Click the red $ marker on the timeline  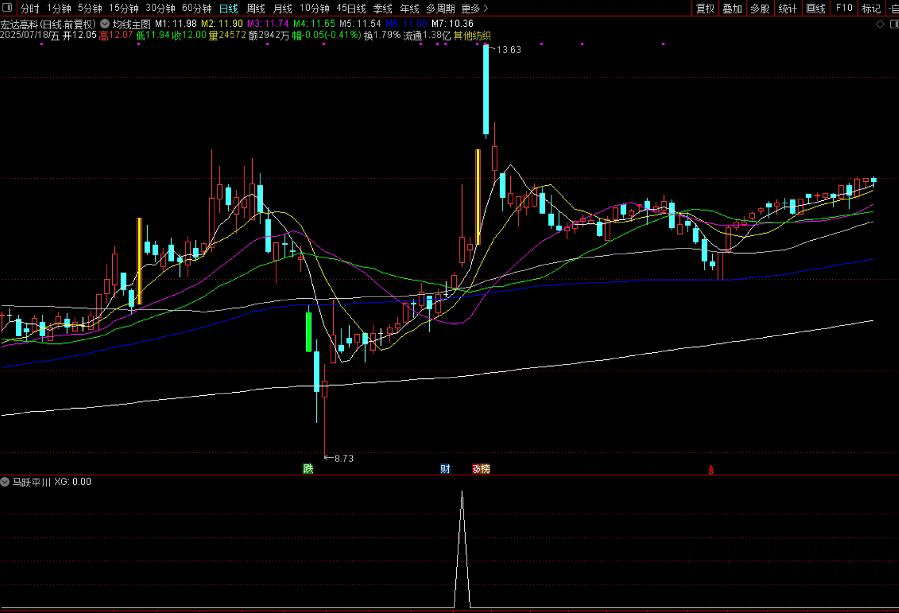tap(711, 469)
